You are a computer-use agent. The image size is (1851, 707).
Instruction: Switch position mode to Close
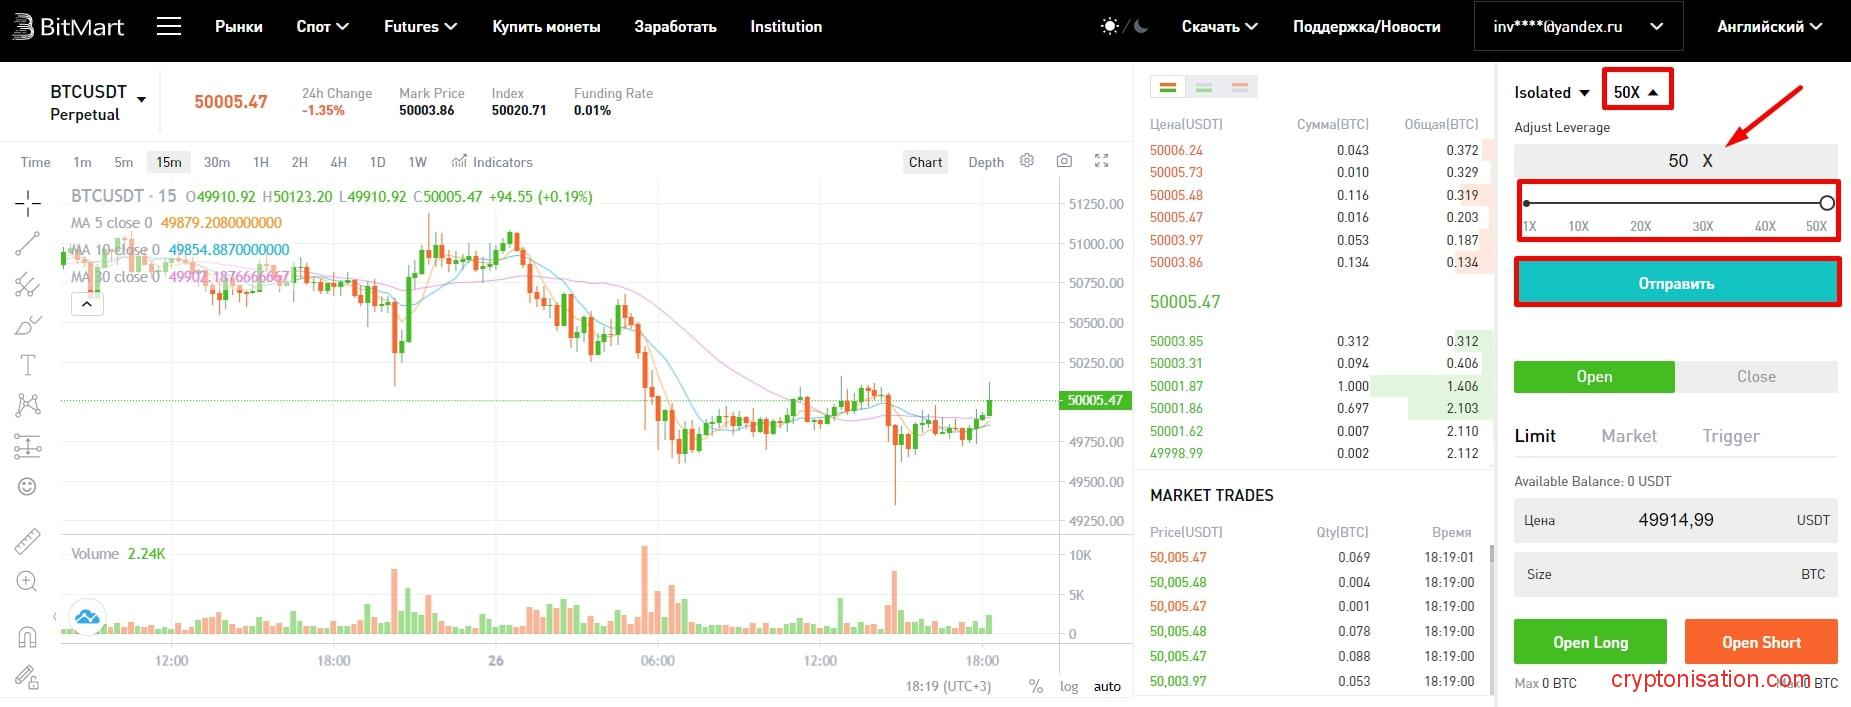(1756, 377)
